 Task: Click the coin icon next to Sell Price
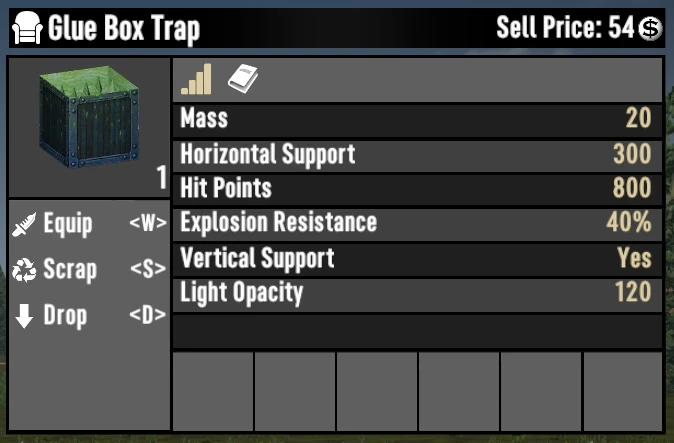tap(650, 29)
